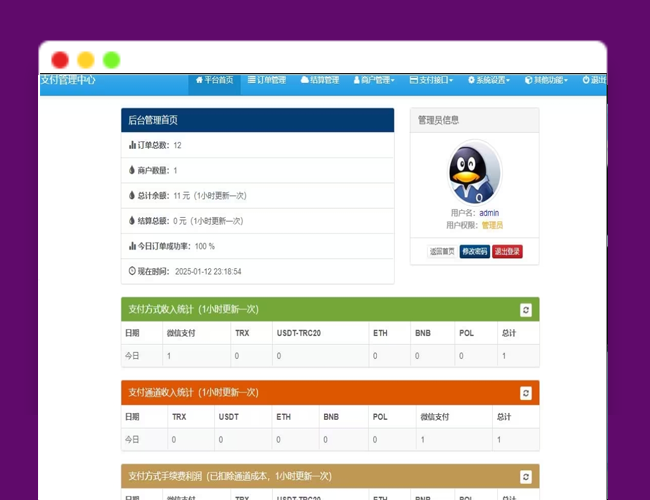Refresh the 支付方式收入统计 panel
Image resolution: width=650 pixels, height=500 pixels.
click(x=526, y=310)
